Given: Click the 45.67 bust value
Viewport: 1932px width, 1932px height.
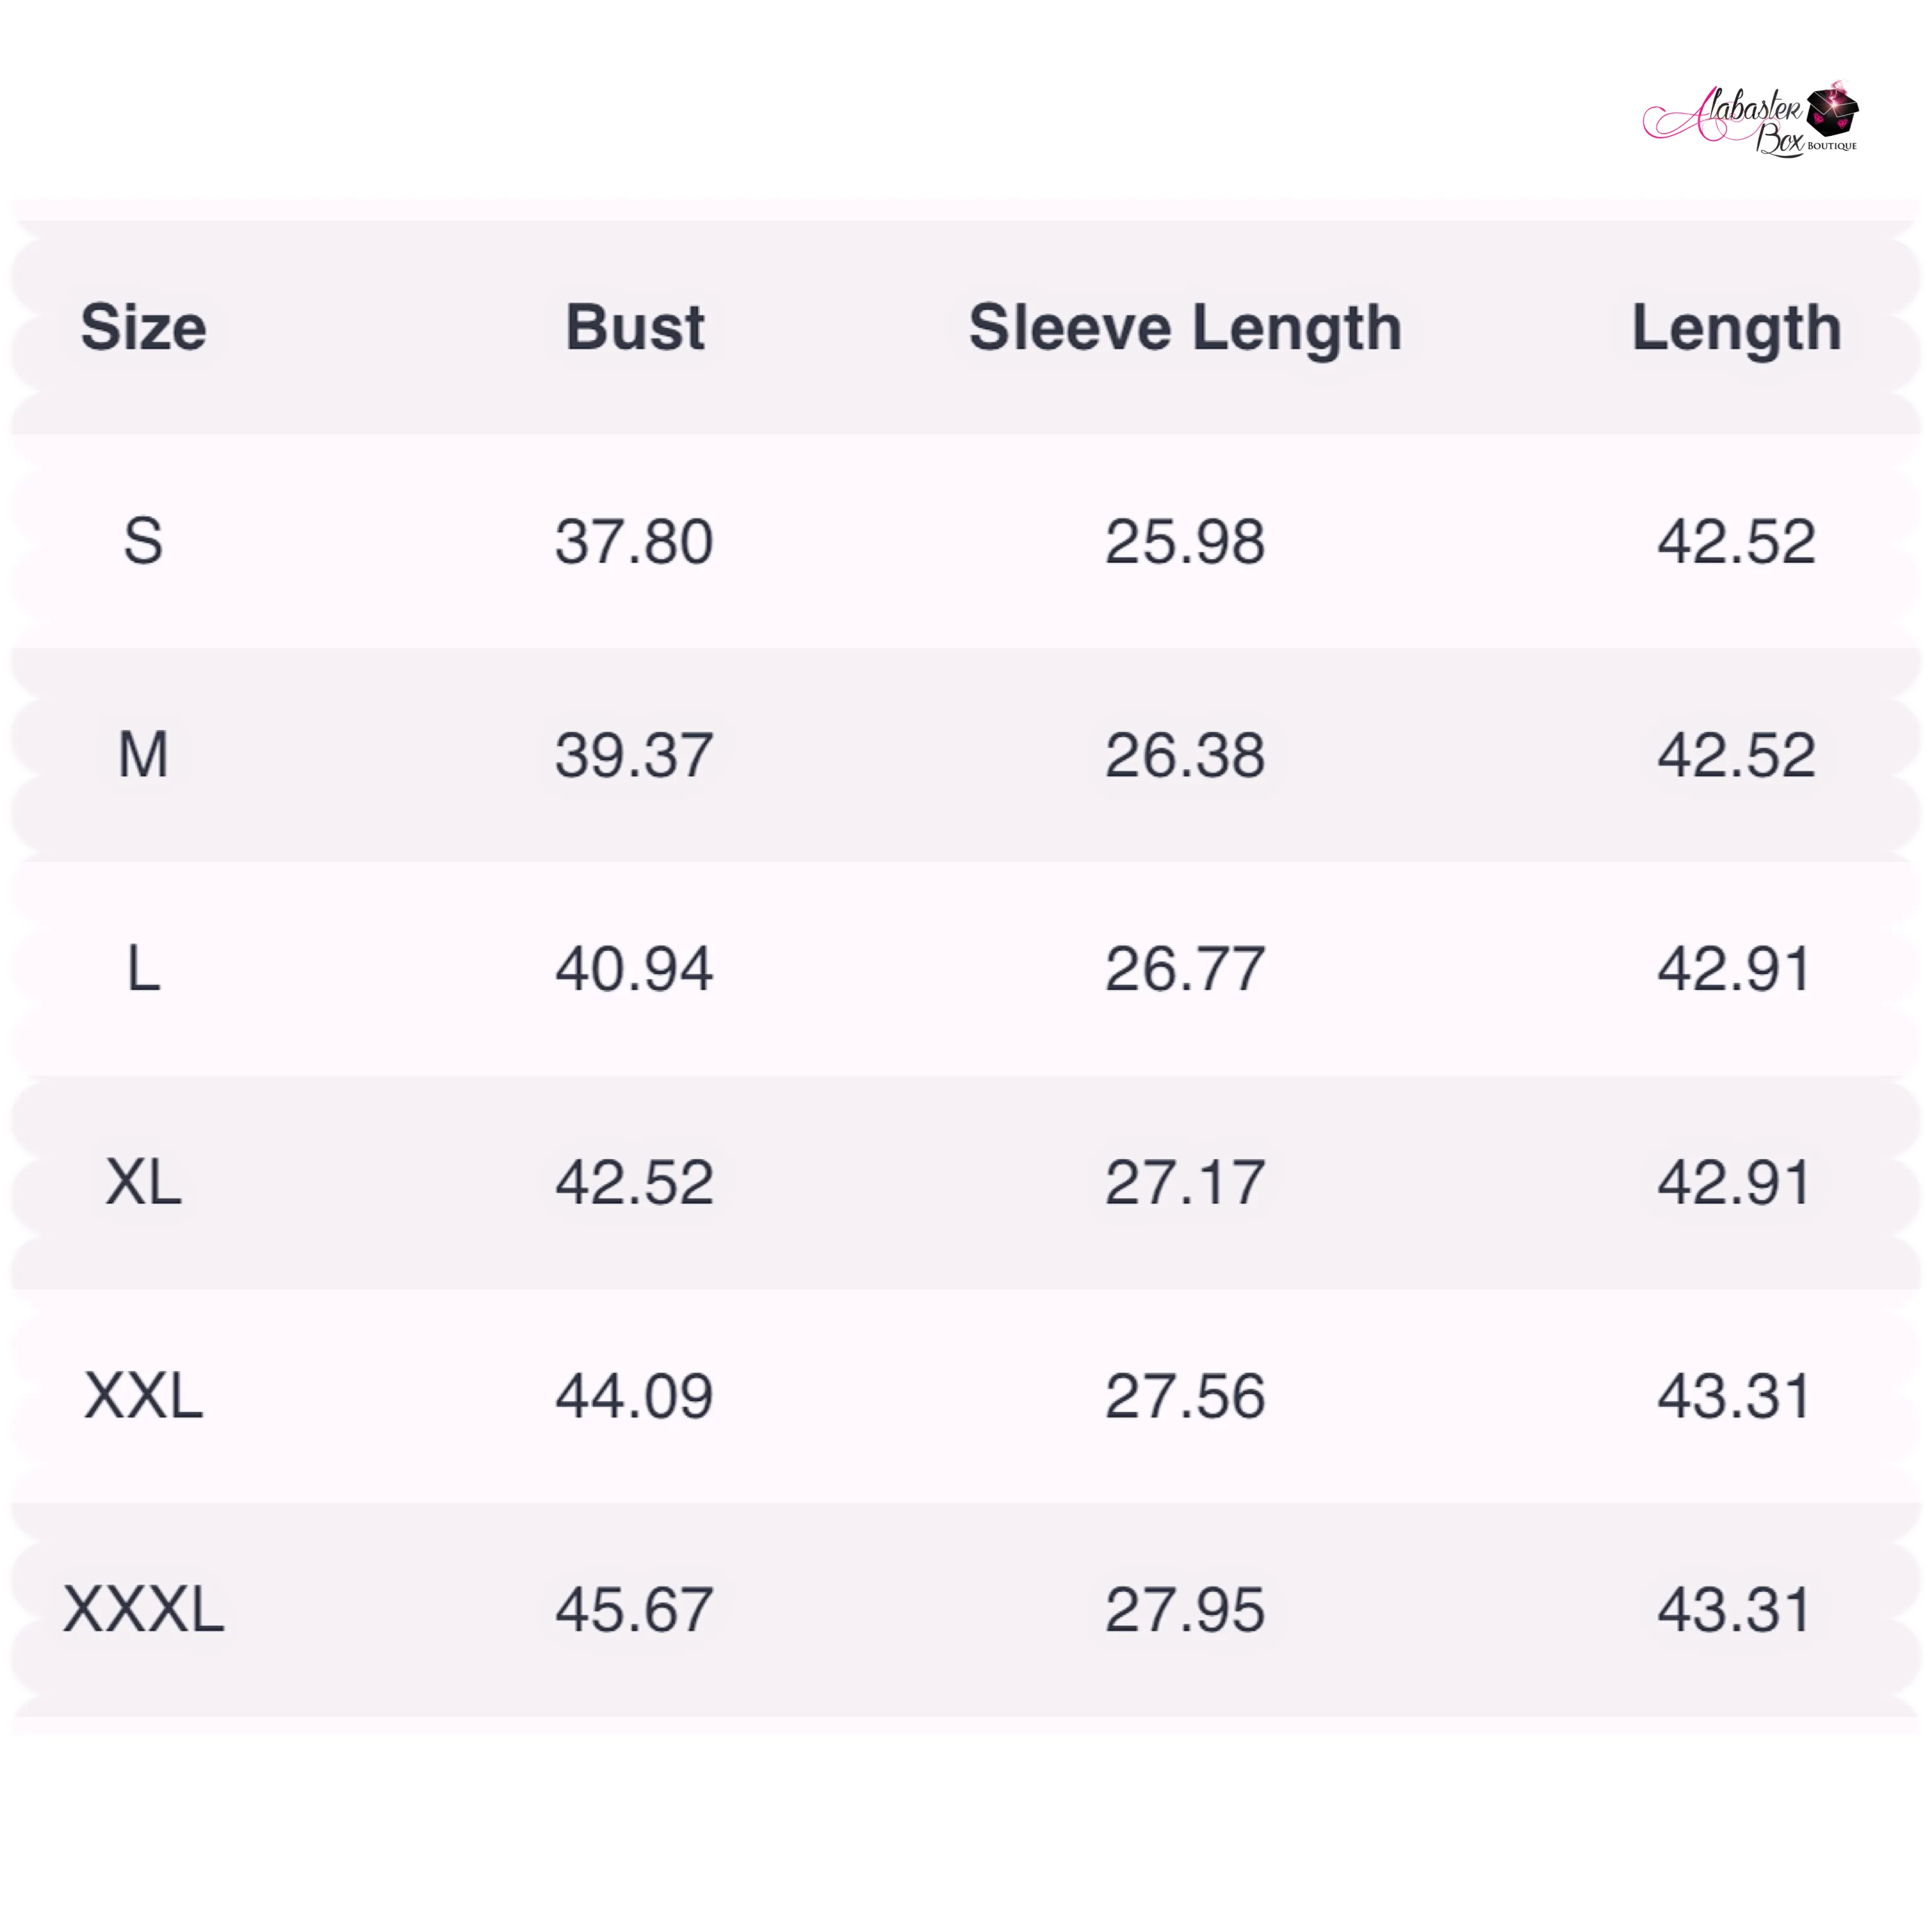Looking at the screenshot, I should [635, 1610].
